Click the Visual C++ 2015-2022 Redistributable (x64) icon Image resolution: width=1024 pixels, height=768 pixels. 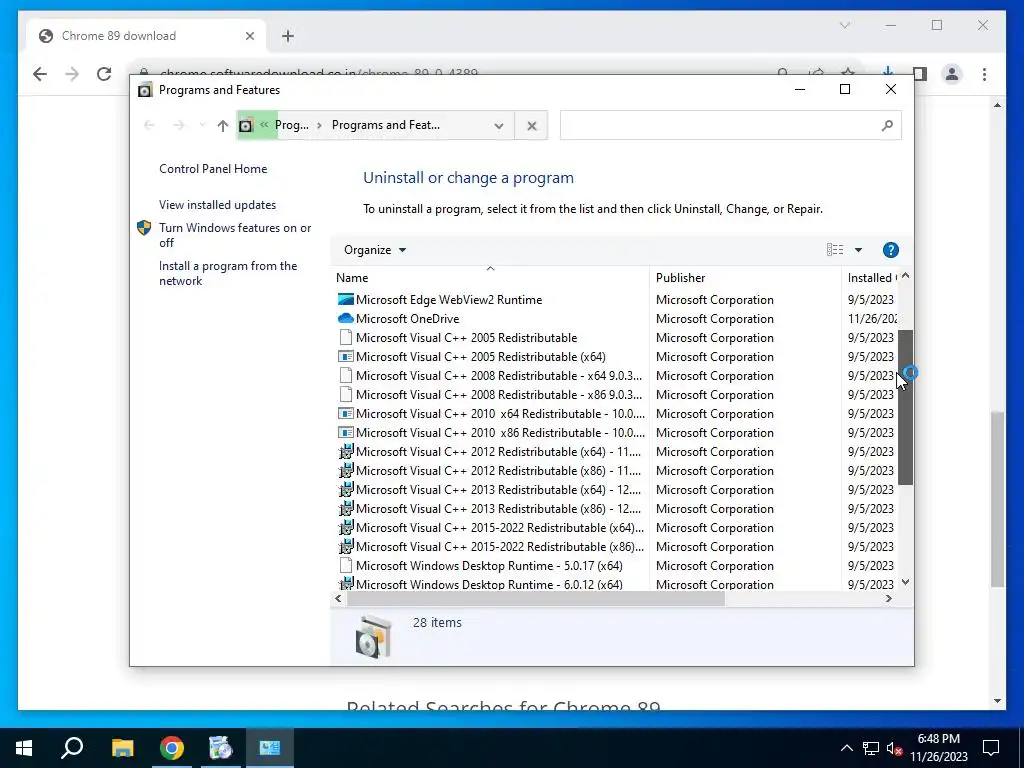click(345, 527)
